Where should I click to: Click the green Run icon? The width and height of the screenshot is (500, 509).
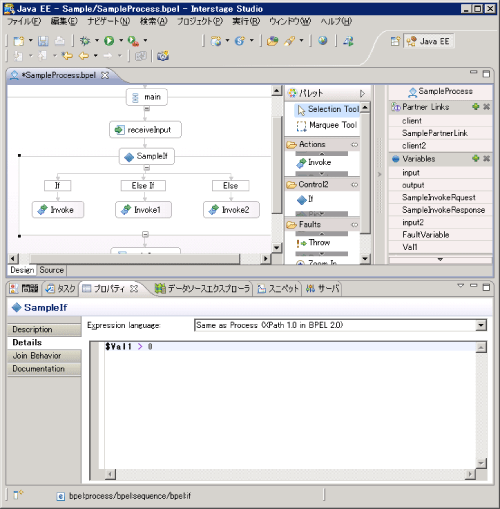pyautogui.click(x=109, y=41)
